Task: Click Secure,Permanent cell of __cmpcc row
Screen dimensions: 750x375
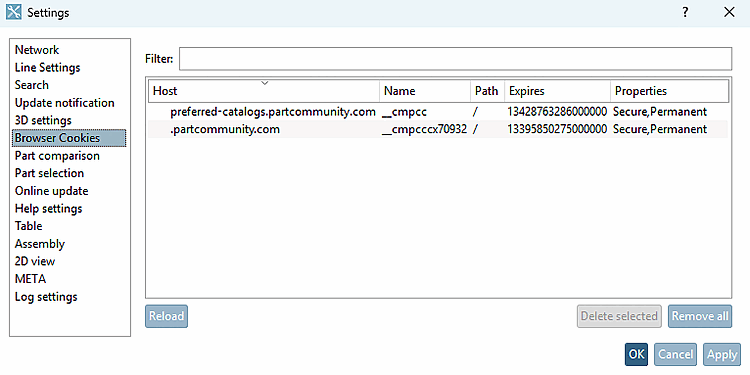Action: tap(660, 112)
